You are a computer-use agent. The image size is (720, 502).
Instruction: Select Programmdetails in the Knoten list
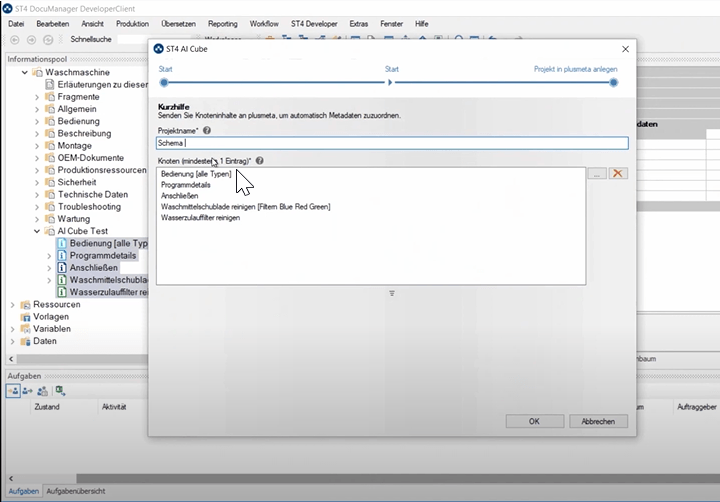point(186,185)
